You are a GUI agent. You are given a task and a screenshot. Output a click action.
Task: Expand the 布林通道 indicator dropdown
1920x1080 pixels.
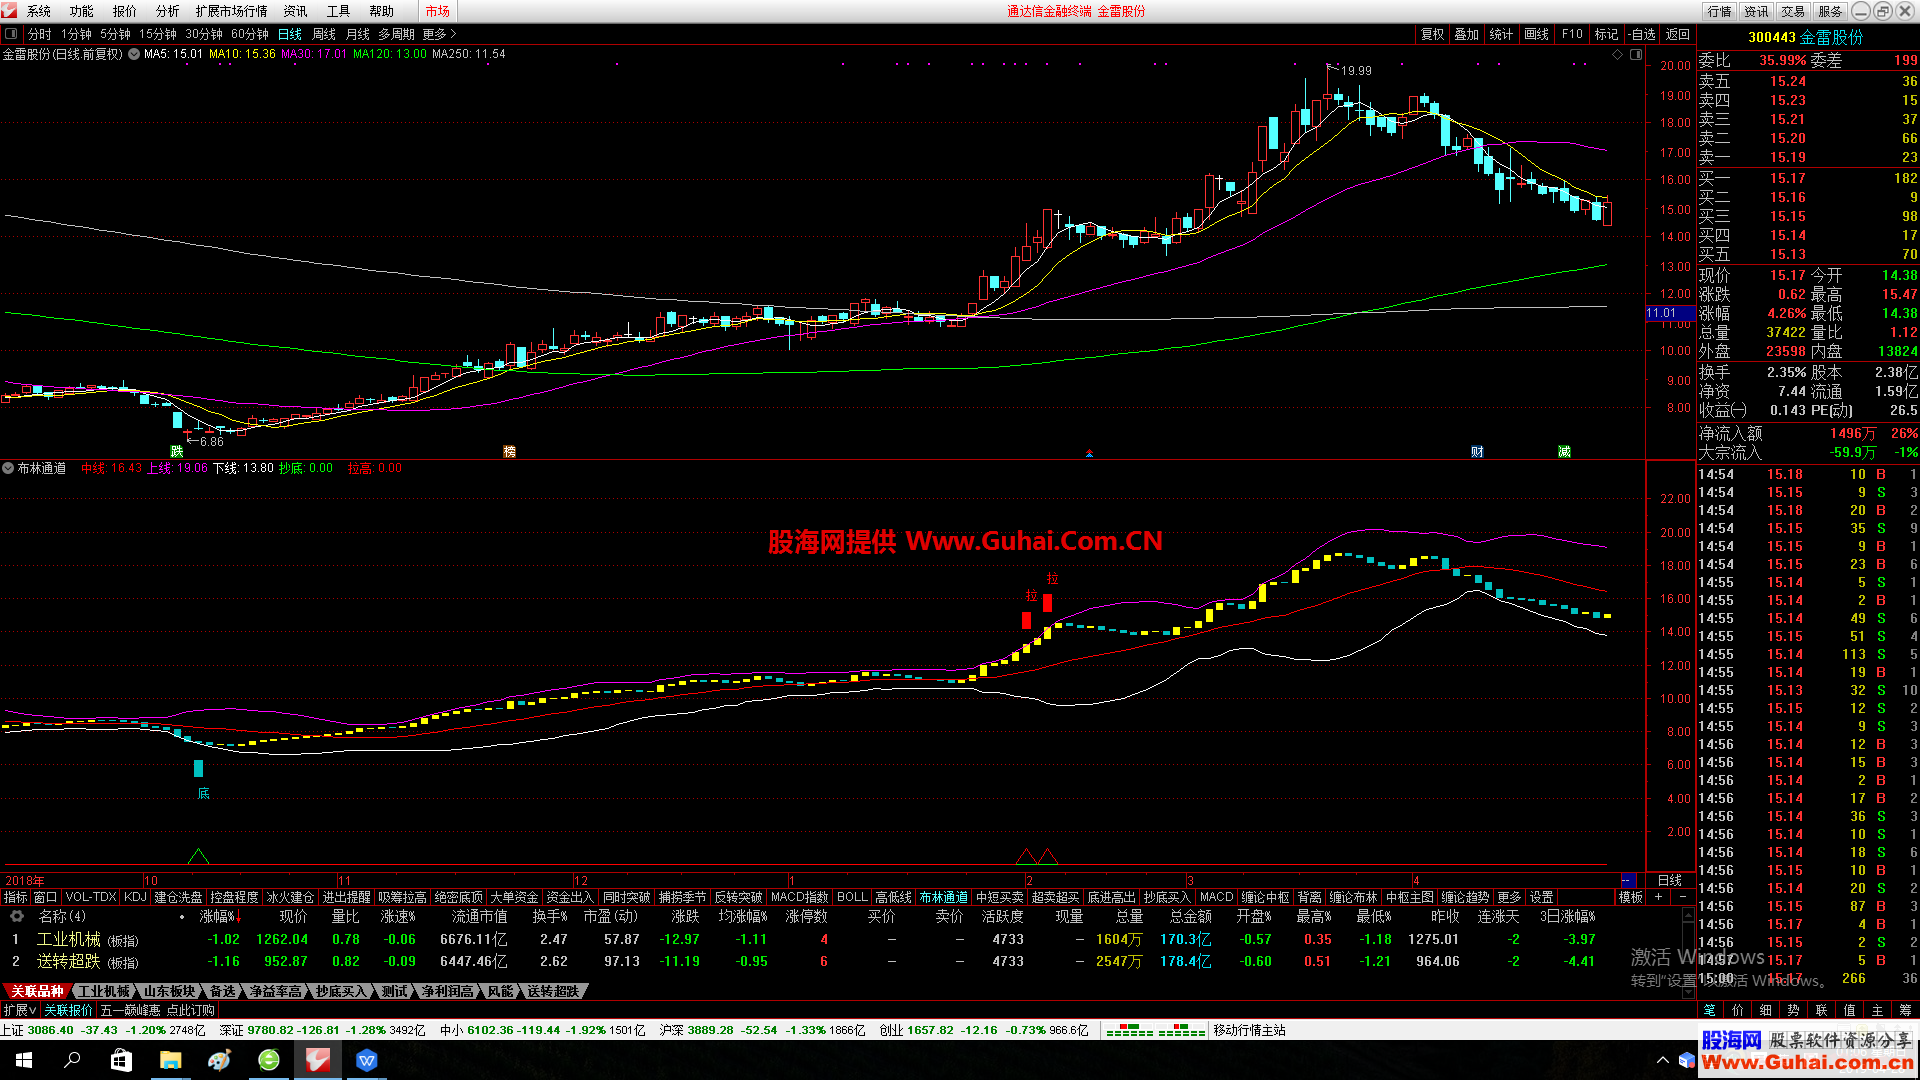pos(8,468)
